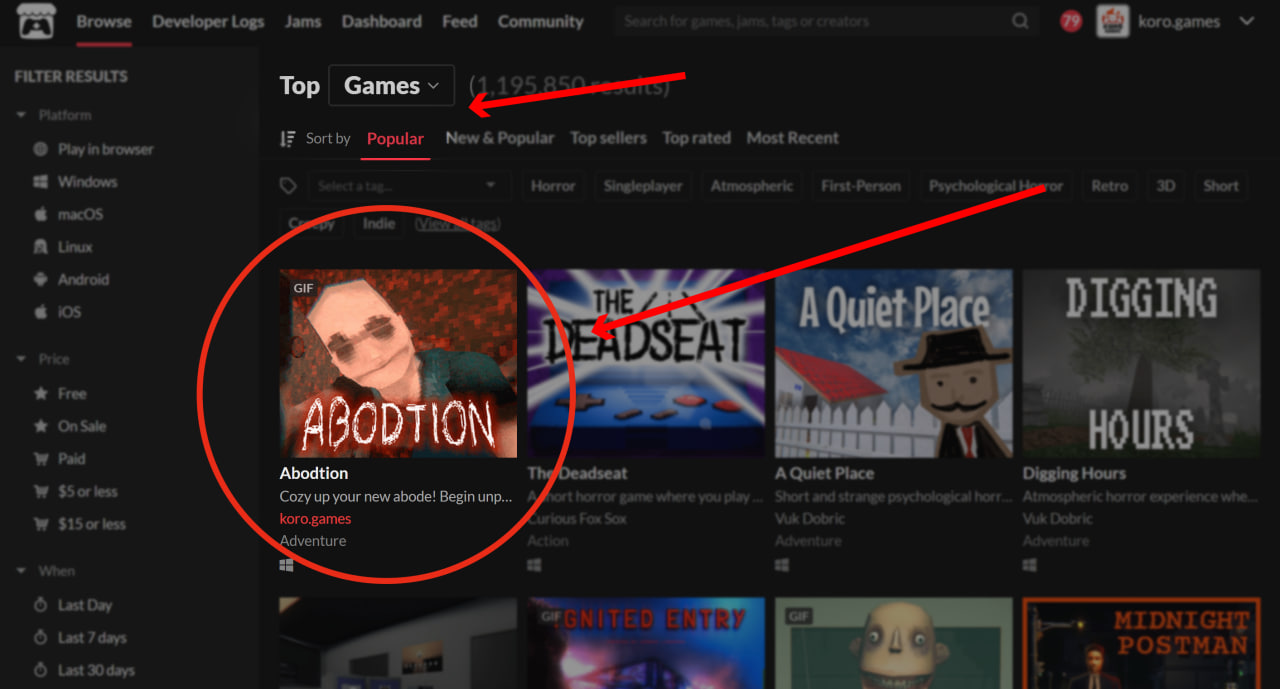Open the Browse tab

point(104,21)
